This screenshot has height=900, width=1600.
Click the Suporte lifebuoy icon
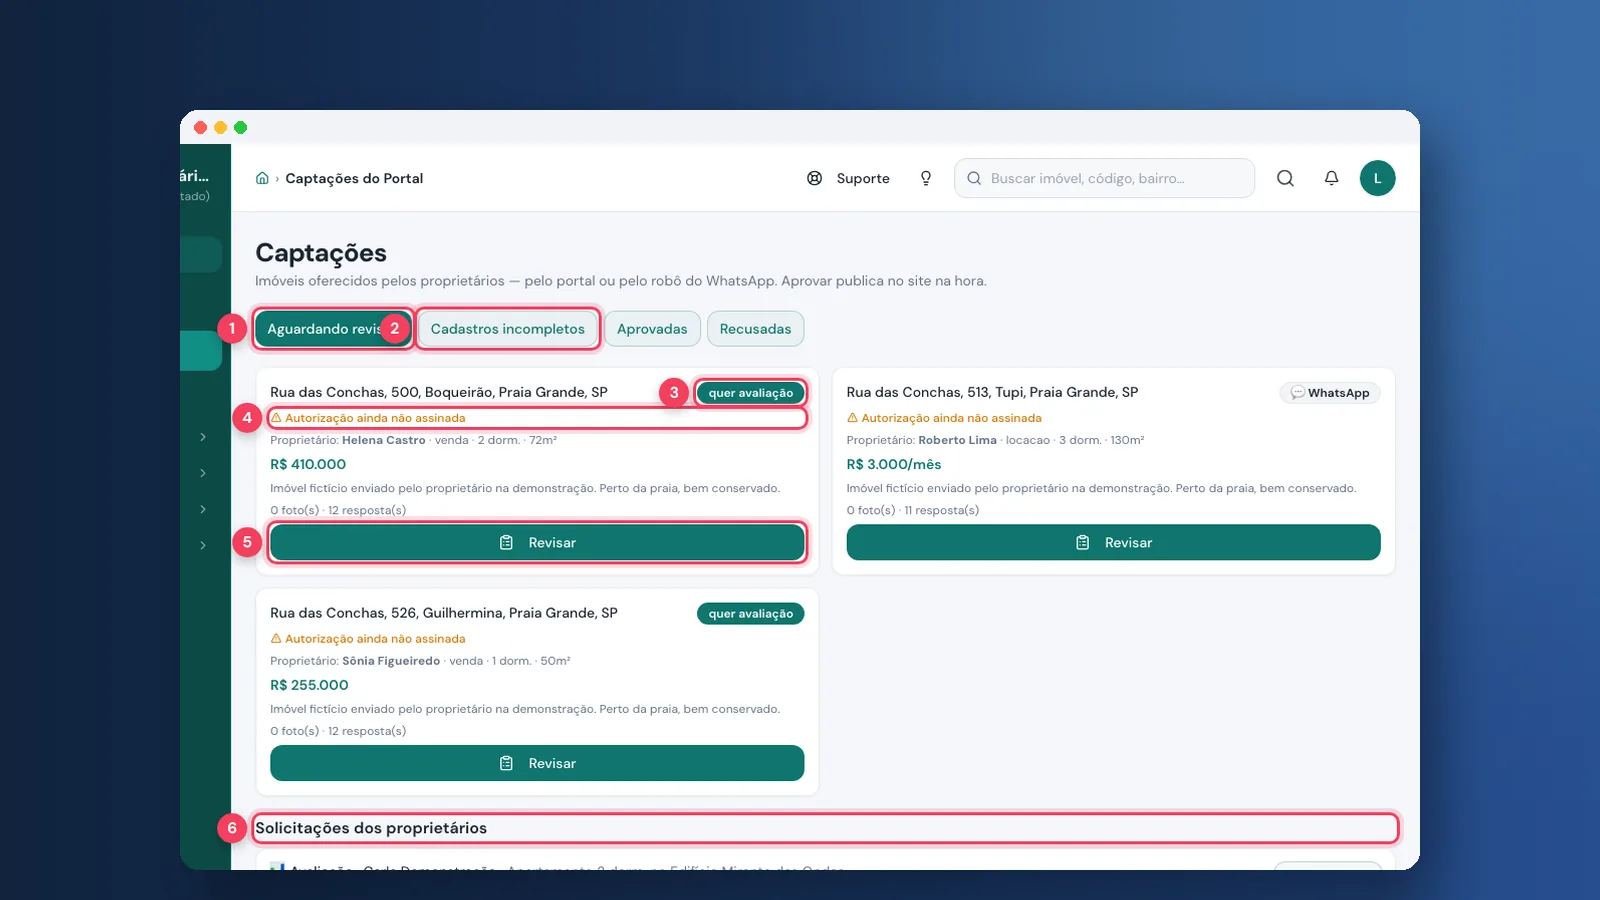815,178
